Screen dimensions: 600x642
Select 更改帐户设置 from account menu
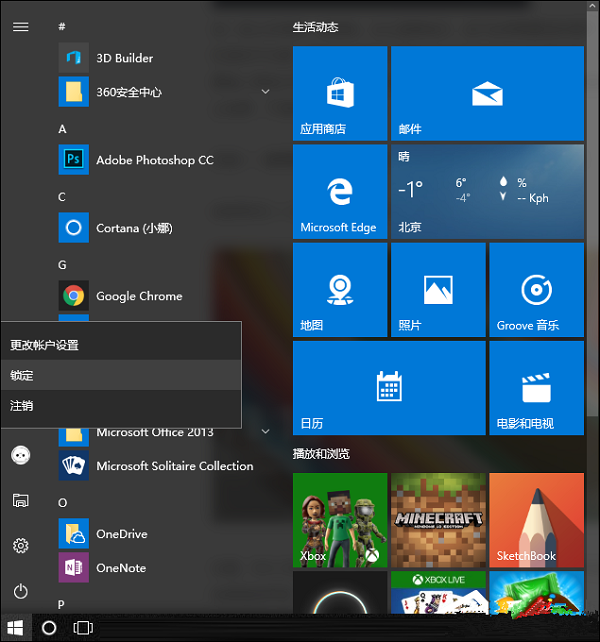click(44, 345)
